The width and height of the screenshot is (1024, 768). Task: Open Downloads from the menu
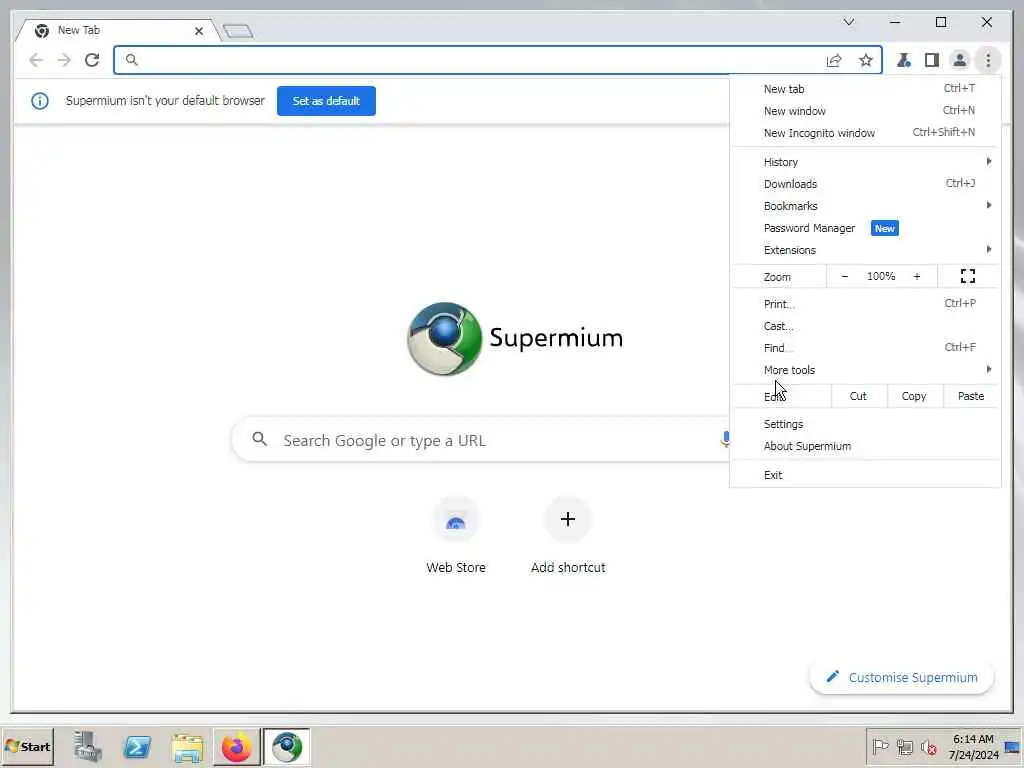(x=866, y=184)
